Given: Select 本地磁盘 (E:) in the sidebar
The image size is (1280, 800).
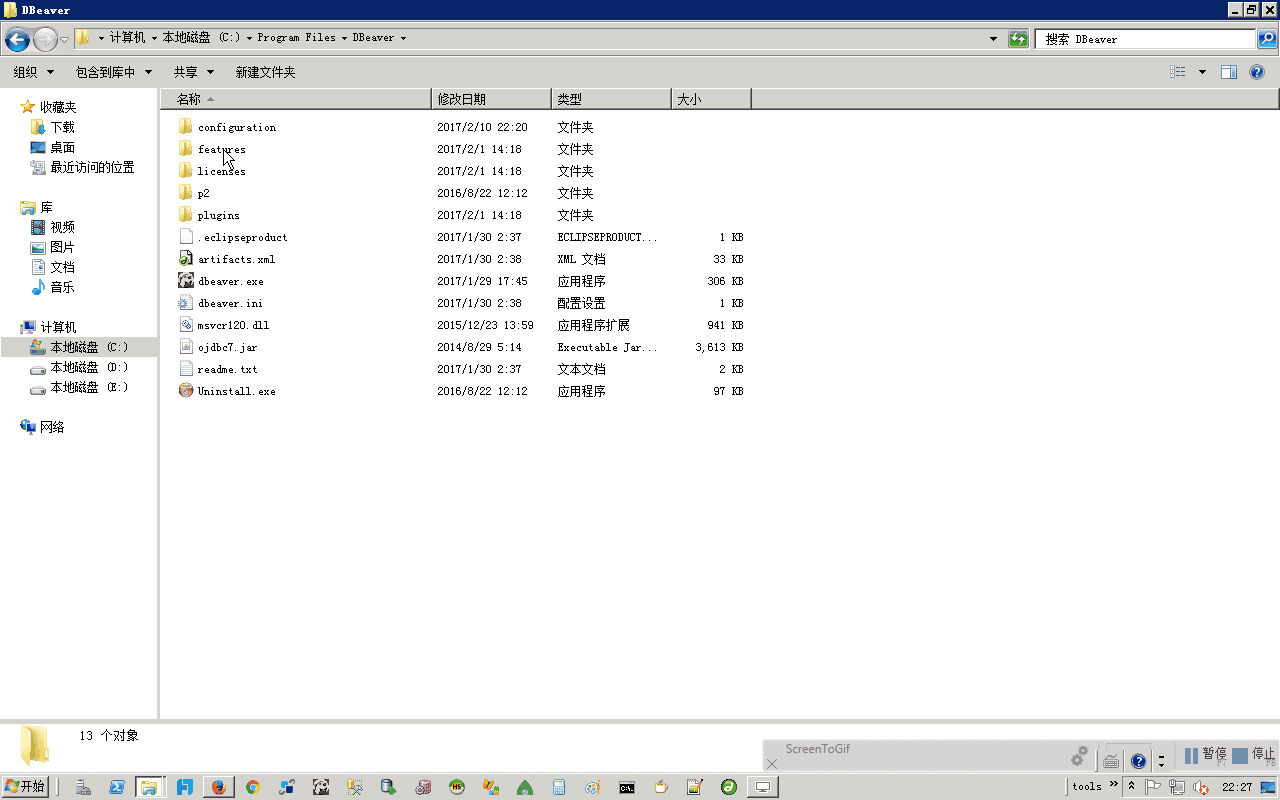Looking at the screenshot, I should point(89,387).
